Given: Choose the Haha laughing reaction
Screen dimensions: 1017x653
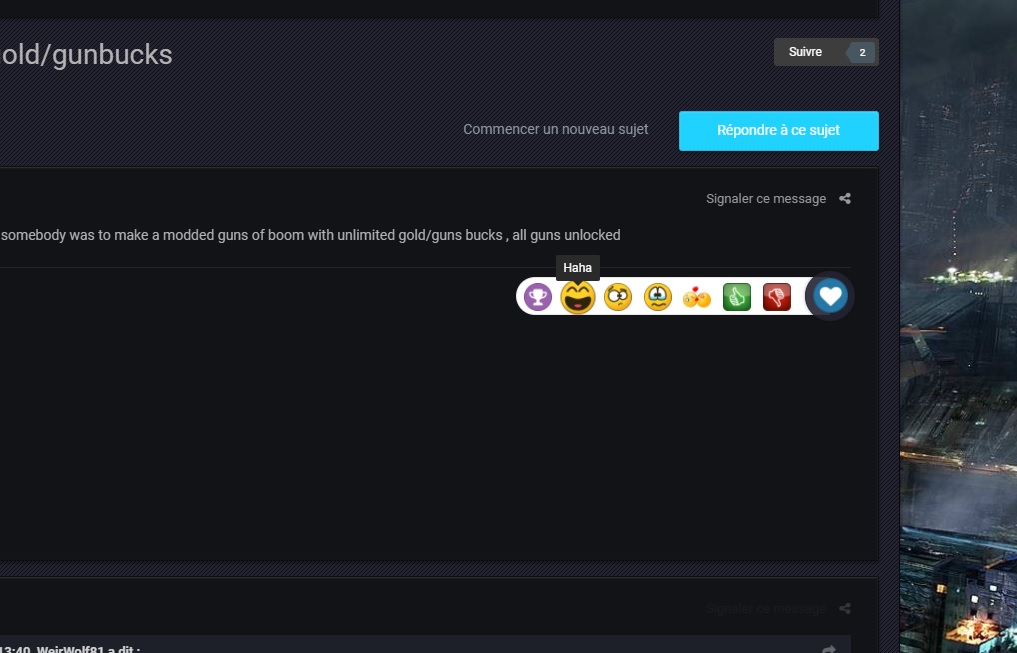Looking at the screenshot, I should [578, 297].
